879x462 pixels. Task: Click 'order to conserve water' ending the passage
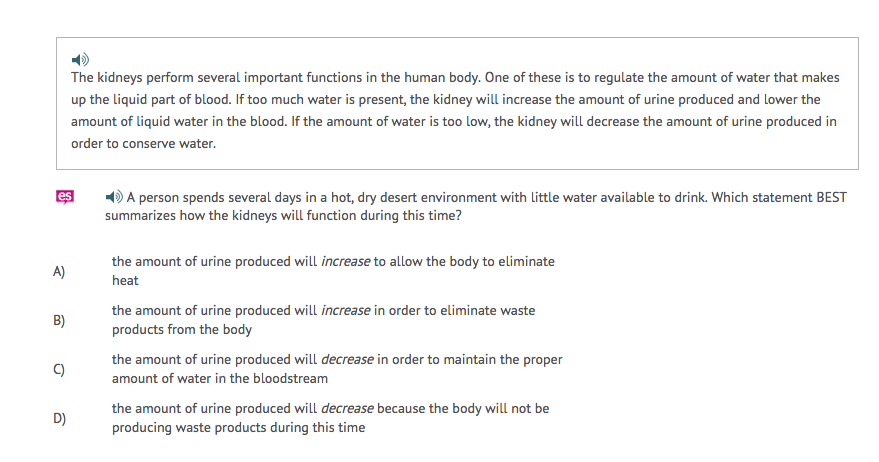point(143,143)
